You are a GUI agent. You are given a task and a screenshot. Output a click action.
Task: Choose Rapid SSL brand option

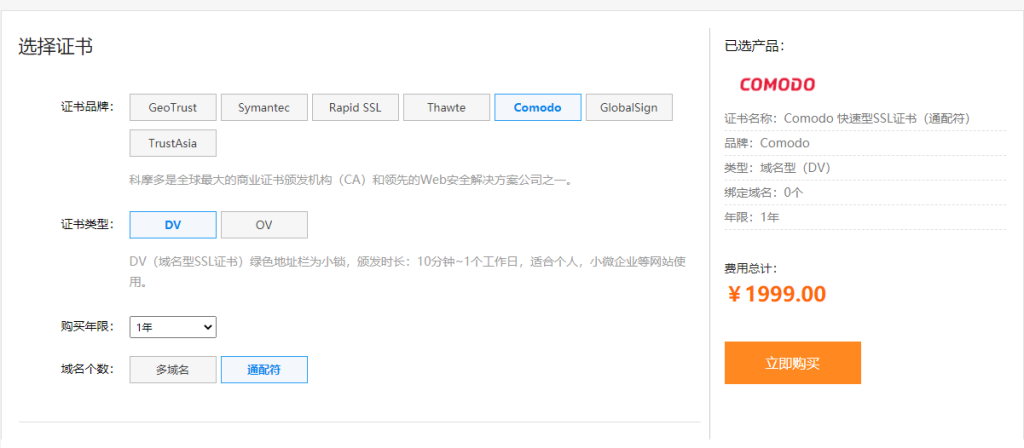coord(355,108)
